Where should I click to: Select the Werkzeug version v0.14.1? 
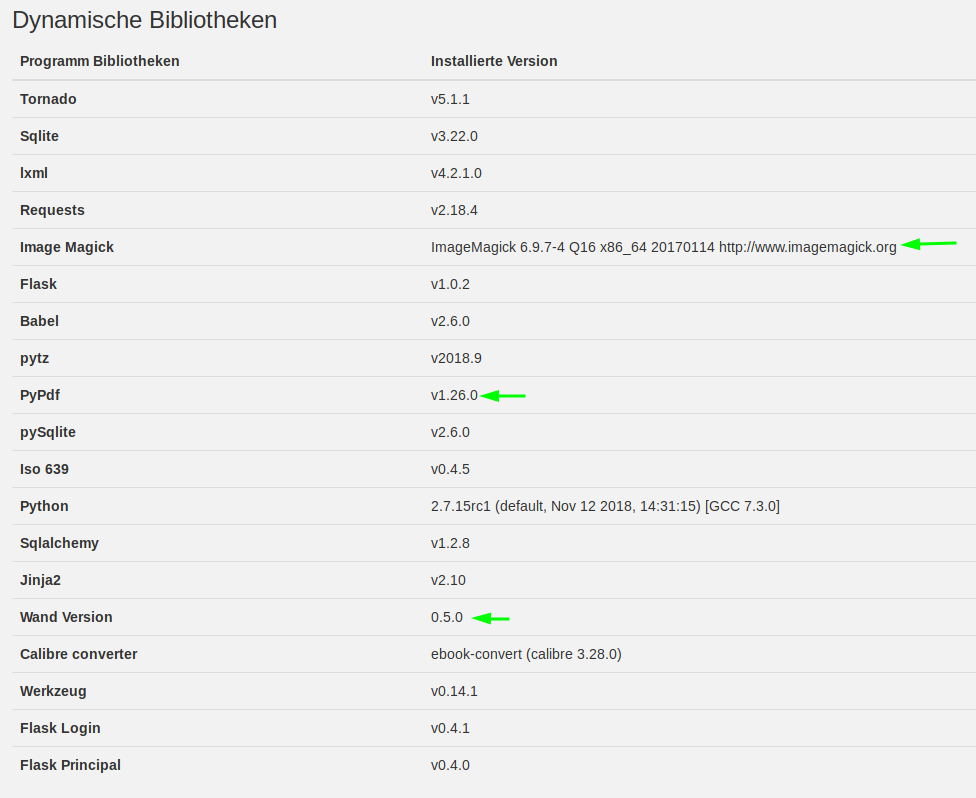(x=454, y=691)
